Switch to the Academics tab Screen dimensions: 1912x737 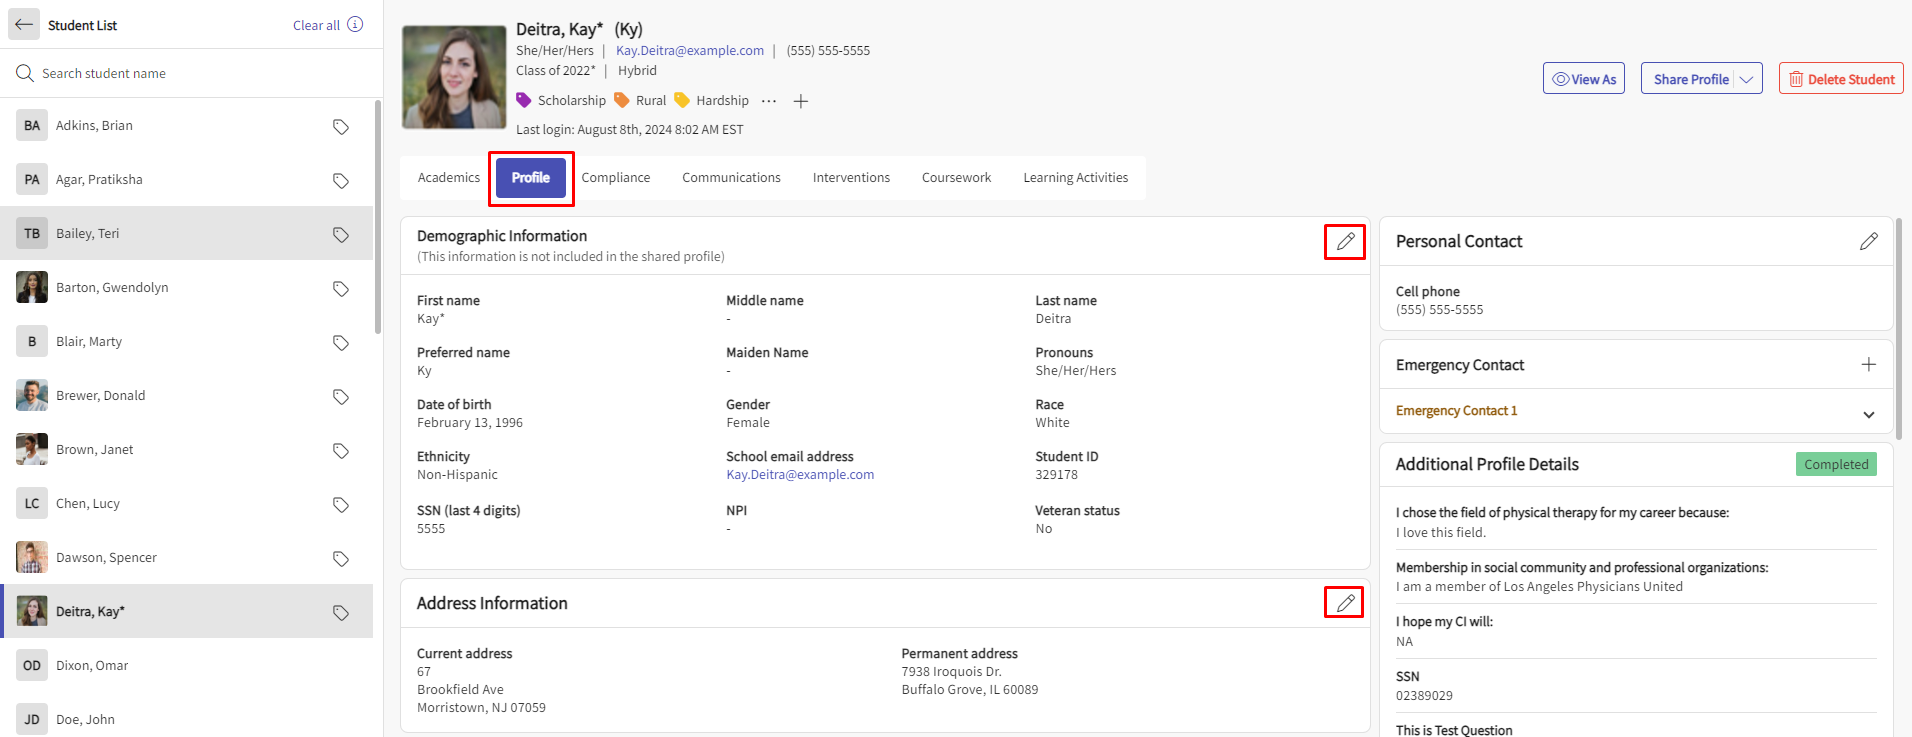(x=448, y=178)
